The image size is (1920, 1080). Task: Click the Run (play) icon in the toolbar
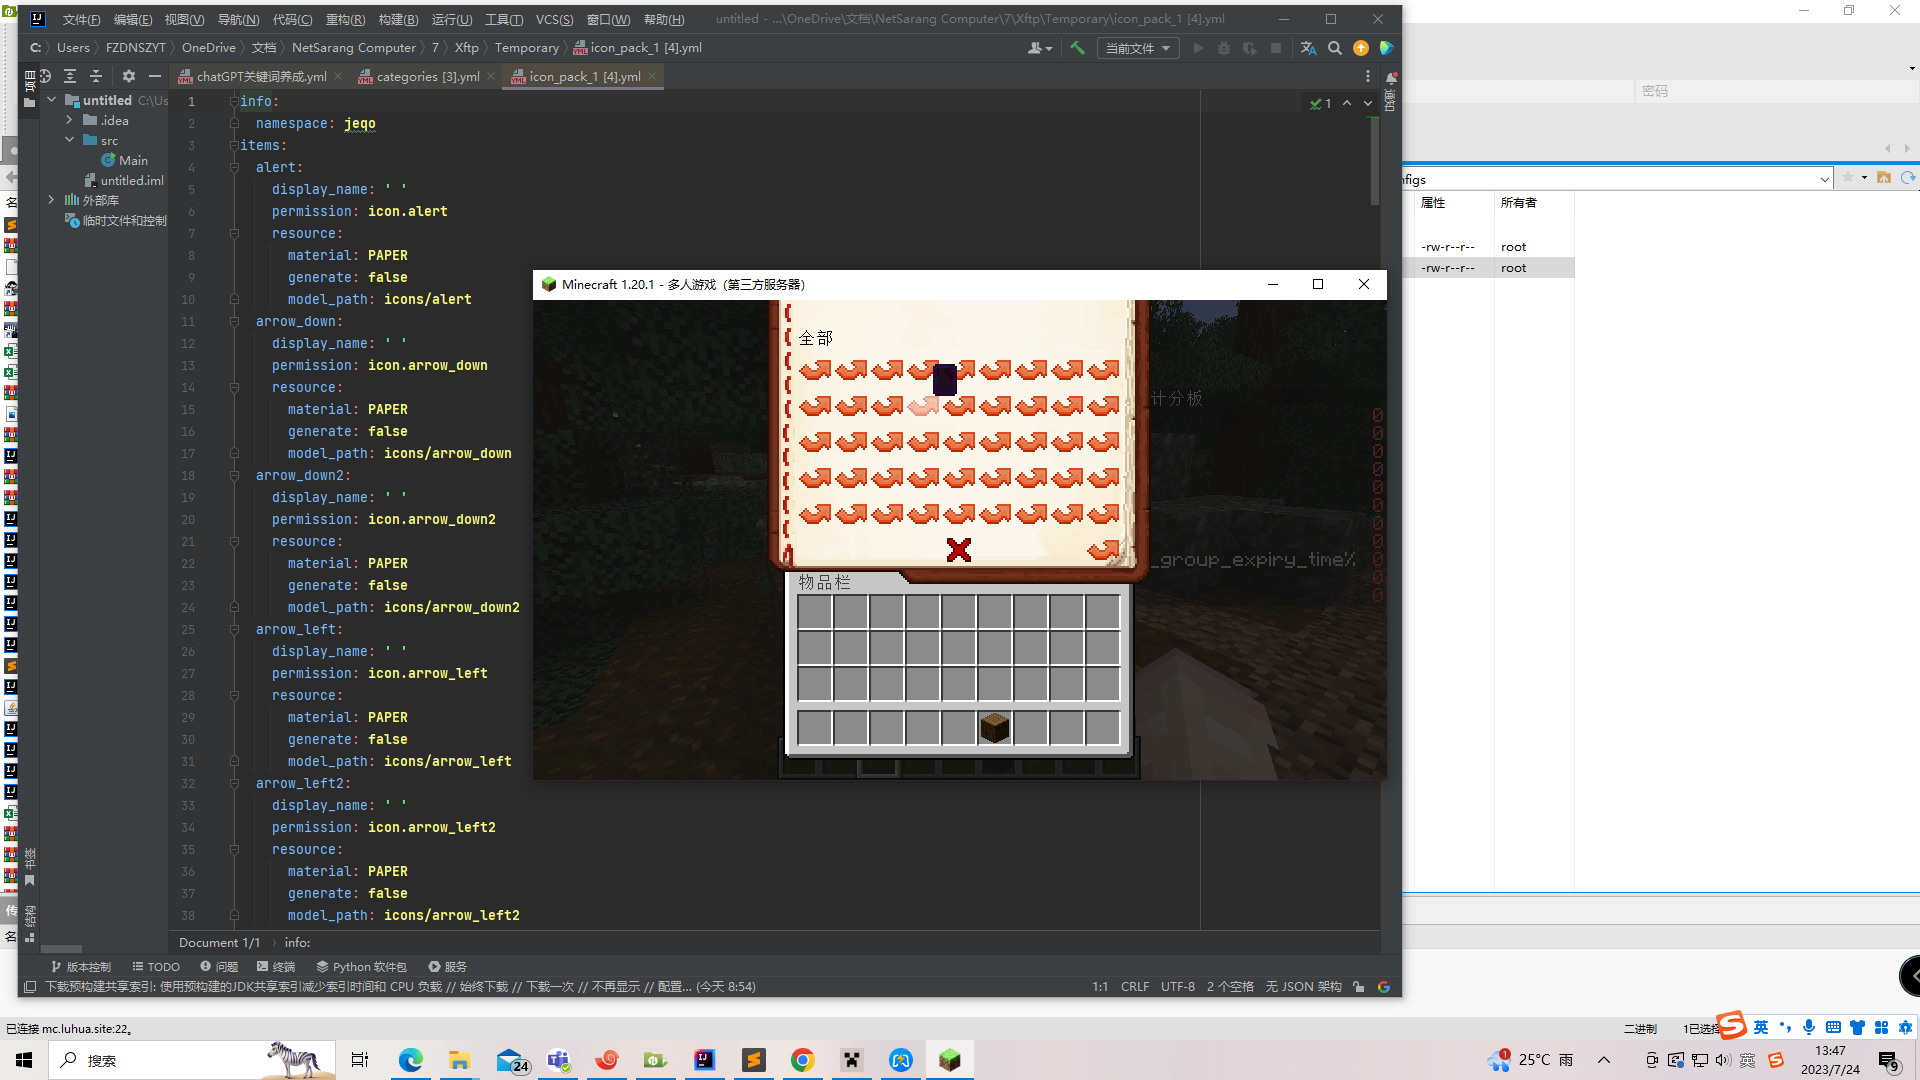[x=1198, y=48]
